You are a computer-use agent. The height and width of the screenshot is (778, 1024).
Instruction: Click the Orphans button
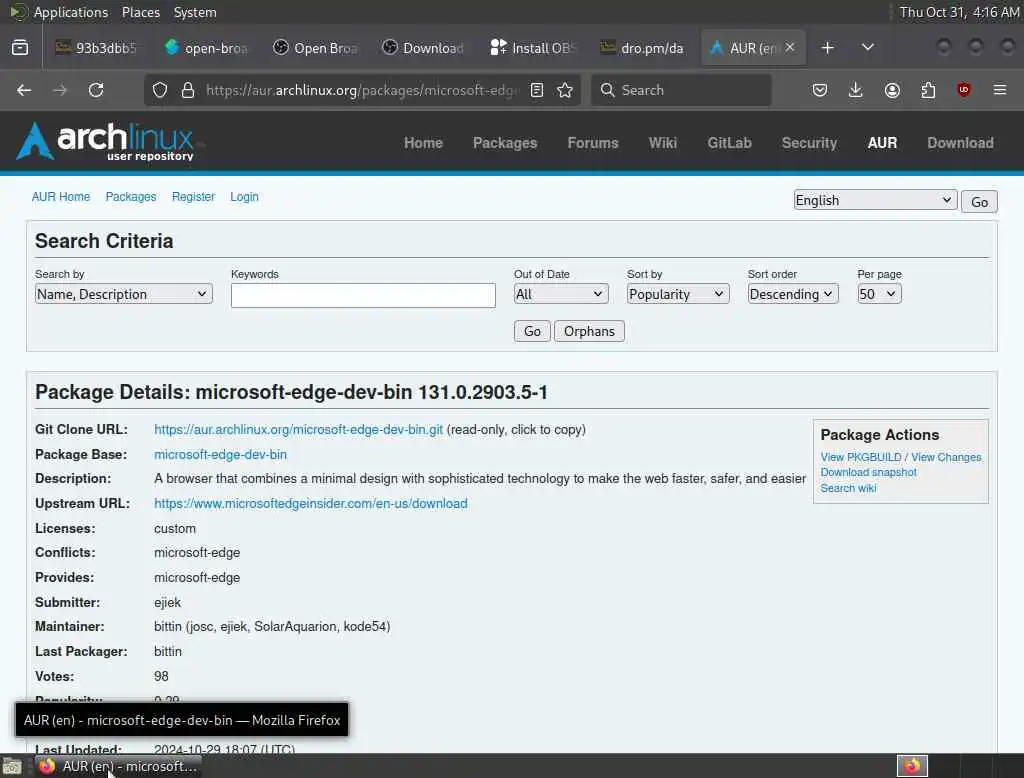click(589, 331)
